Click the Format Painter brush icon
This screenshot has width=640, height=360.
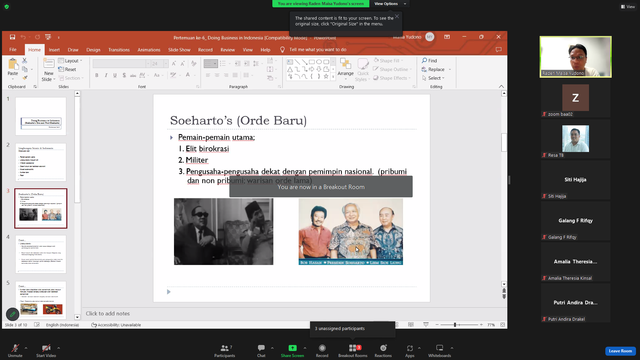coord(24,78)
